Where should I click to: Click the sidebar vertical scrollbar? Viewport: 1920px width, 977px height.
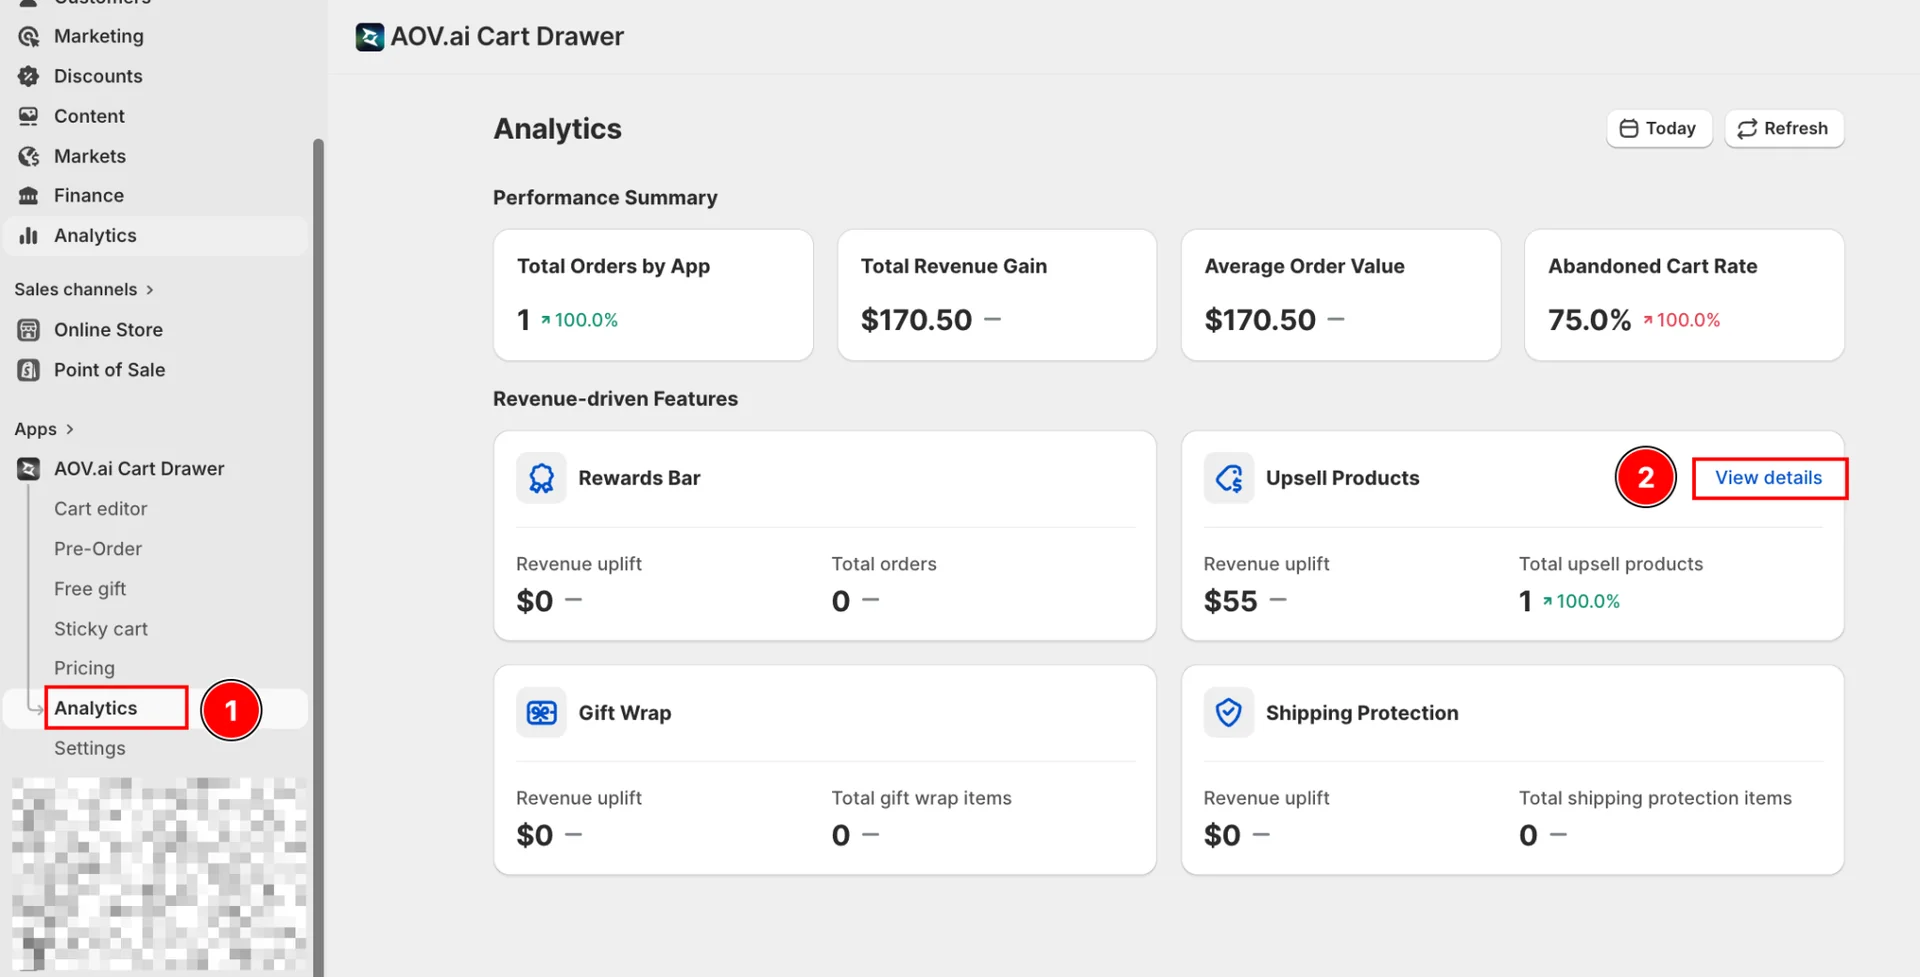tap(318, 556)
